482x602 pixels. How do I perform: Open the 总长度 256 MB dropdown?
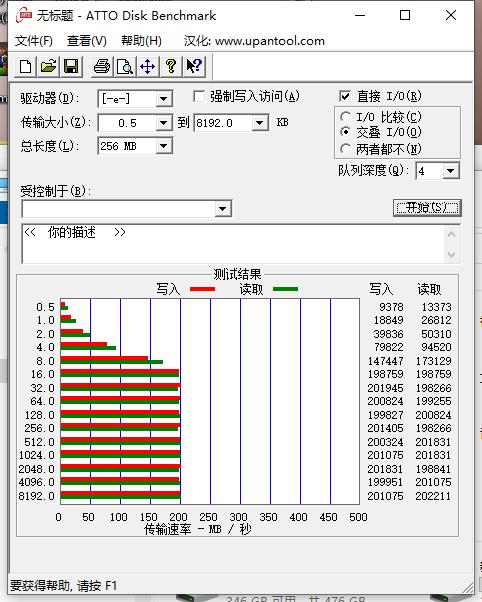[x=164, y=146]
